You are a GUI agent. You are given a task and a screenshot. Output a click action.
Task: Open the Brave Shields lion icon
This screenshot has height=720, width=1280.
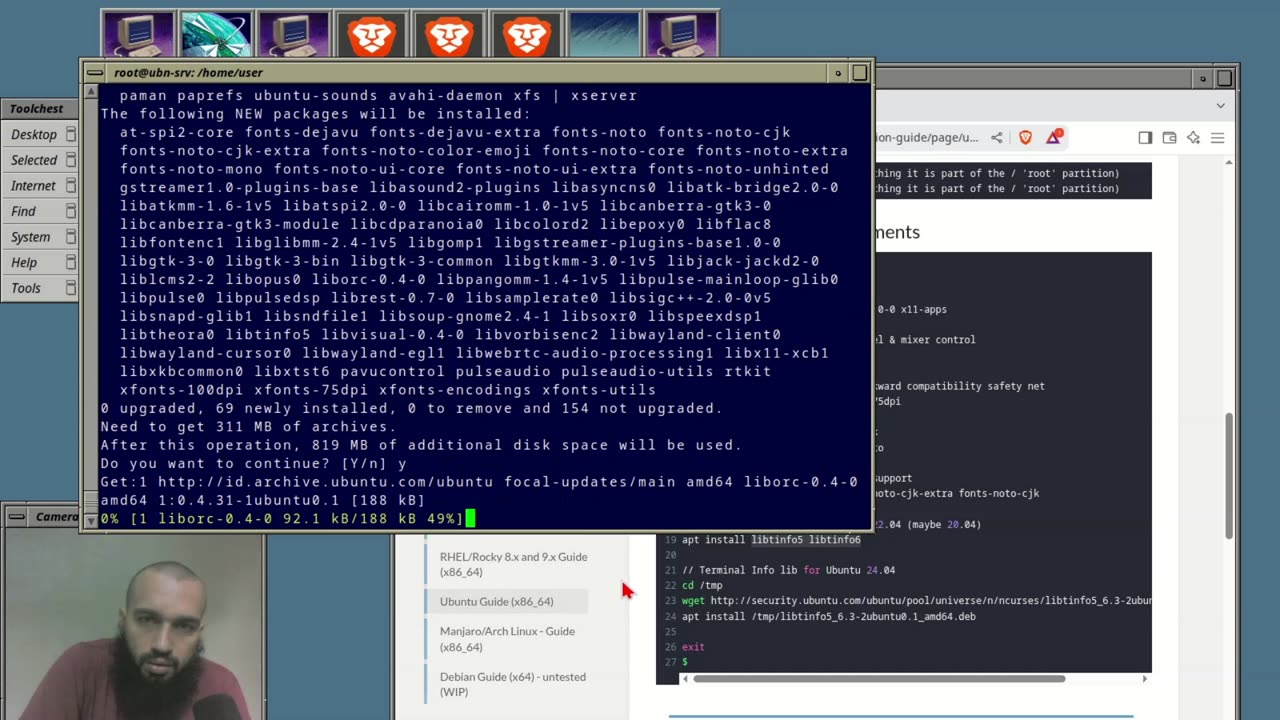pos(1025,138)
